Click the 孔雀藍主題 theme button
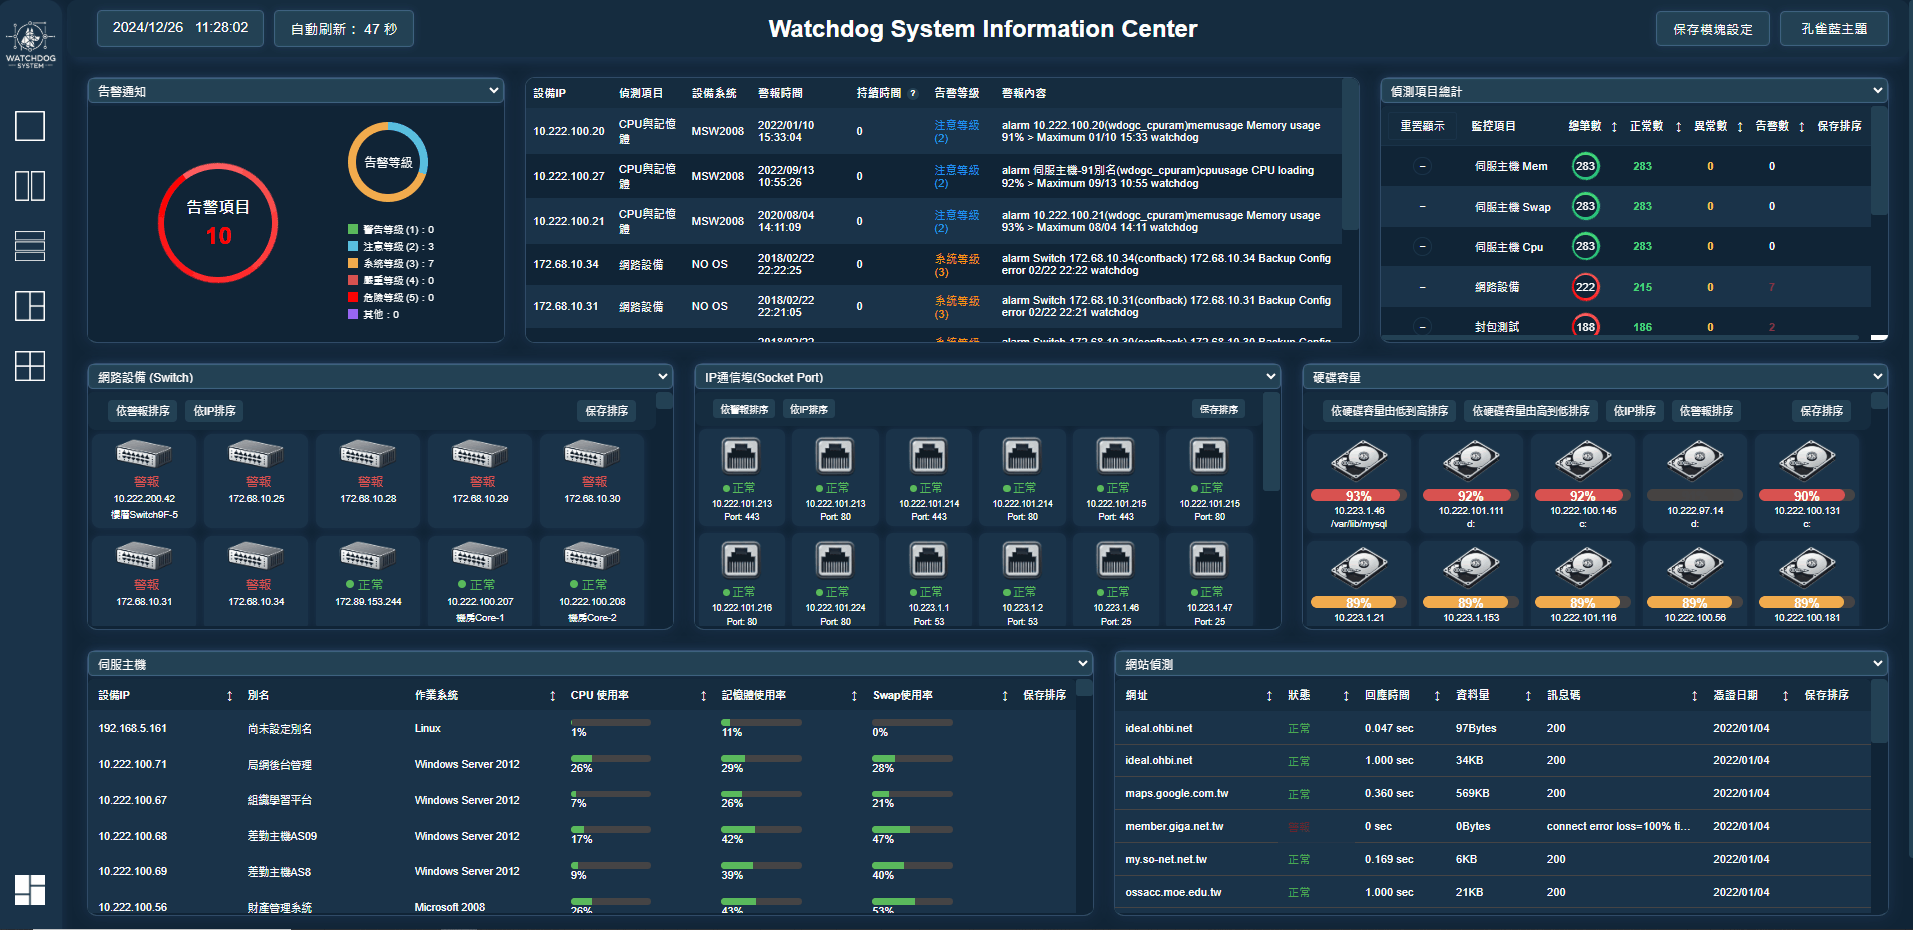 1834,29
